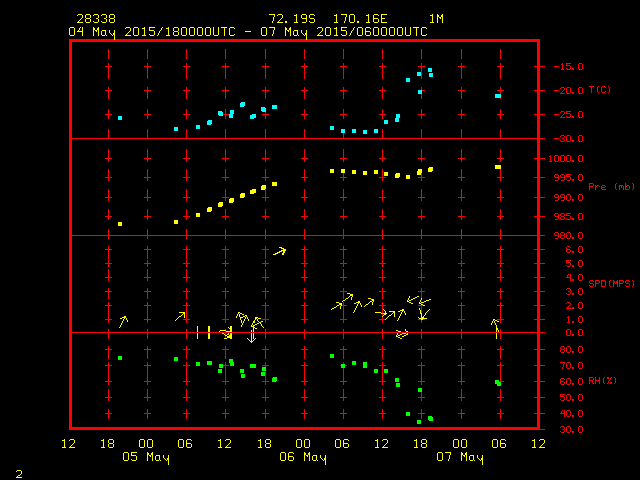The image size is (640, 480).
Task: Click the RH(%) axis title
Action: pyautogui.click(x=602, y=381)
